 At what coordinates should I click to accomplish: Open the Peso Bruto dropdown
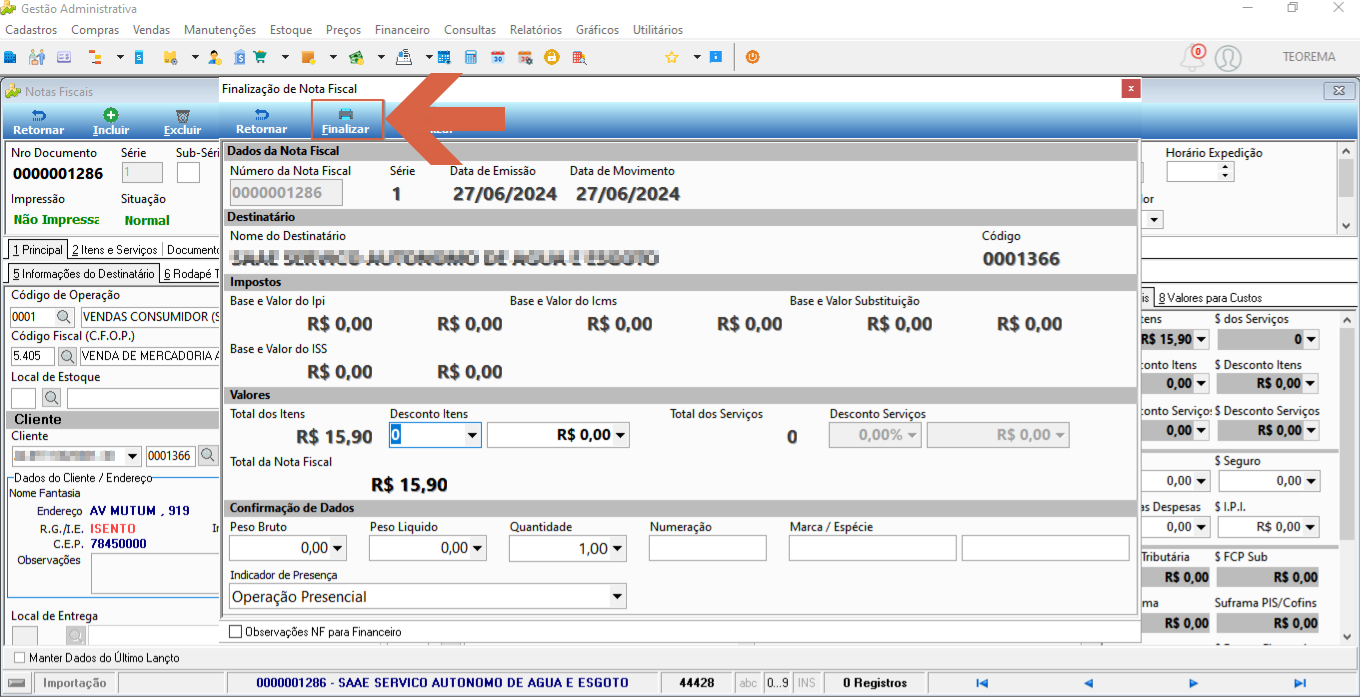coord(338,548)
